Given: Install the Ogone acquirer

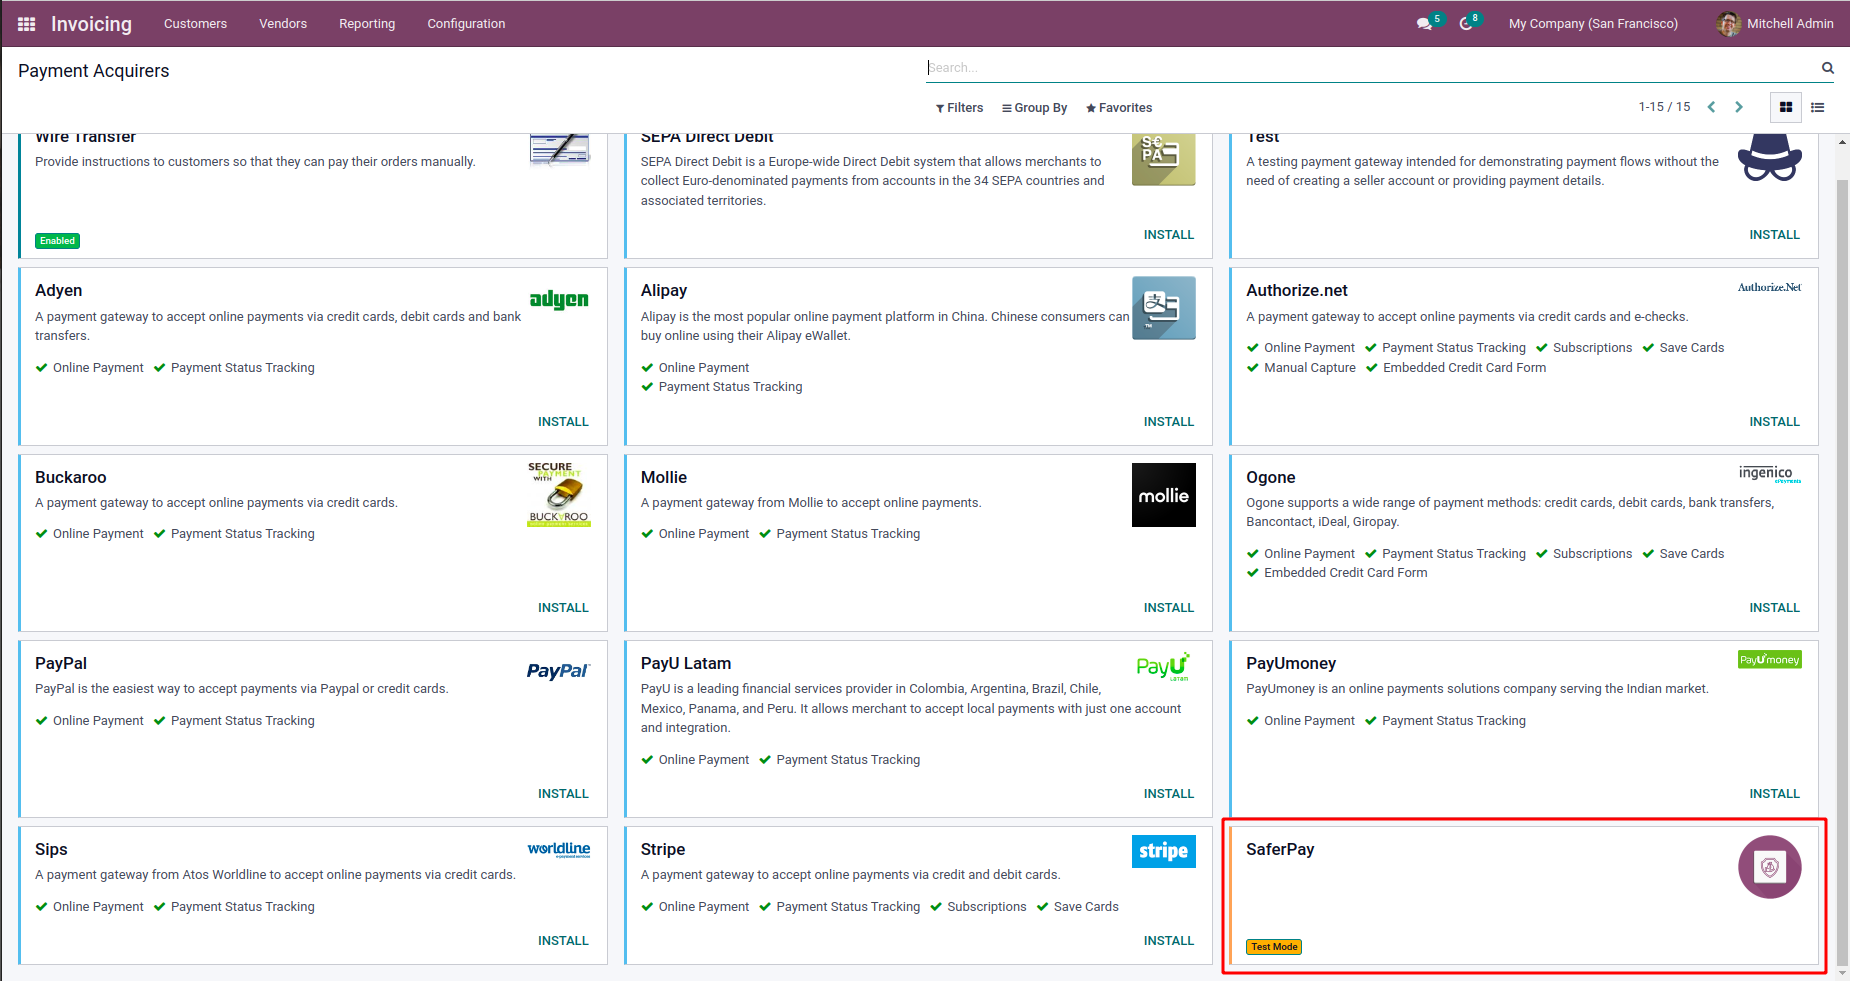Looking at the screenshot, I should tap(1774, 608).
